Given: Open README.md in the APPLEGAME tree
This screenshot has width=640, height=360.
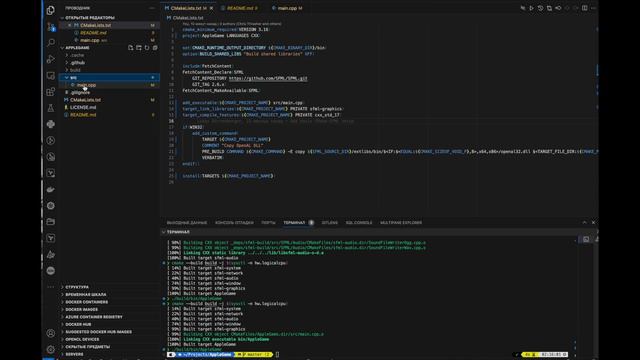Looking at the screenshot, I should pyautogui.click(x=109, y=115).
